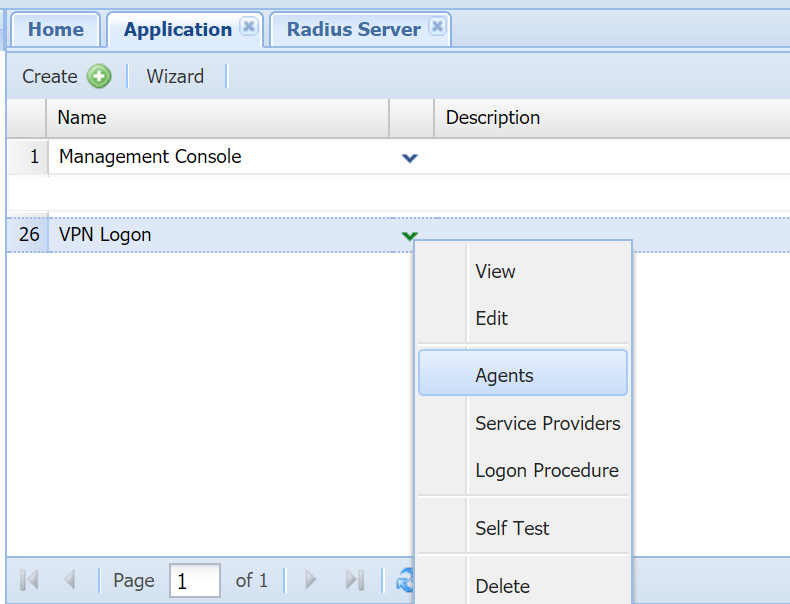
Task: Click Logon Procedure menu option
Action: coord(546,470)
